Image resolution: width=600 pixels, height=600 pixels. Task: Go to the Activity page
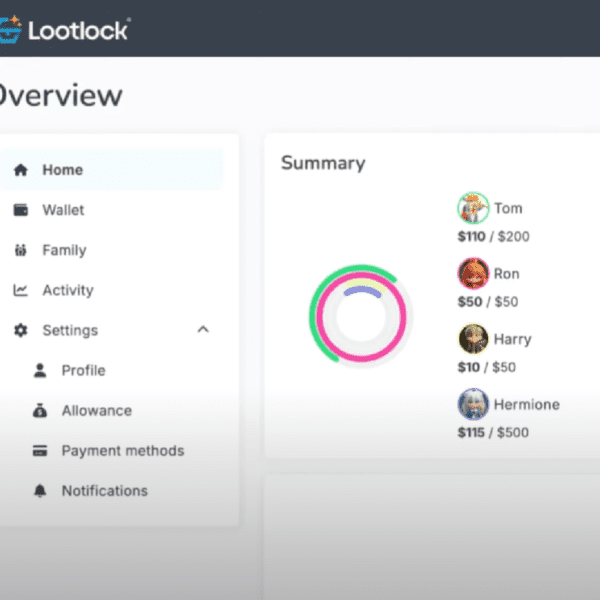pos(67,290)
